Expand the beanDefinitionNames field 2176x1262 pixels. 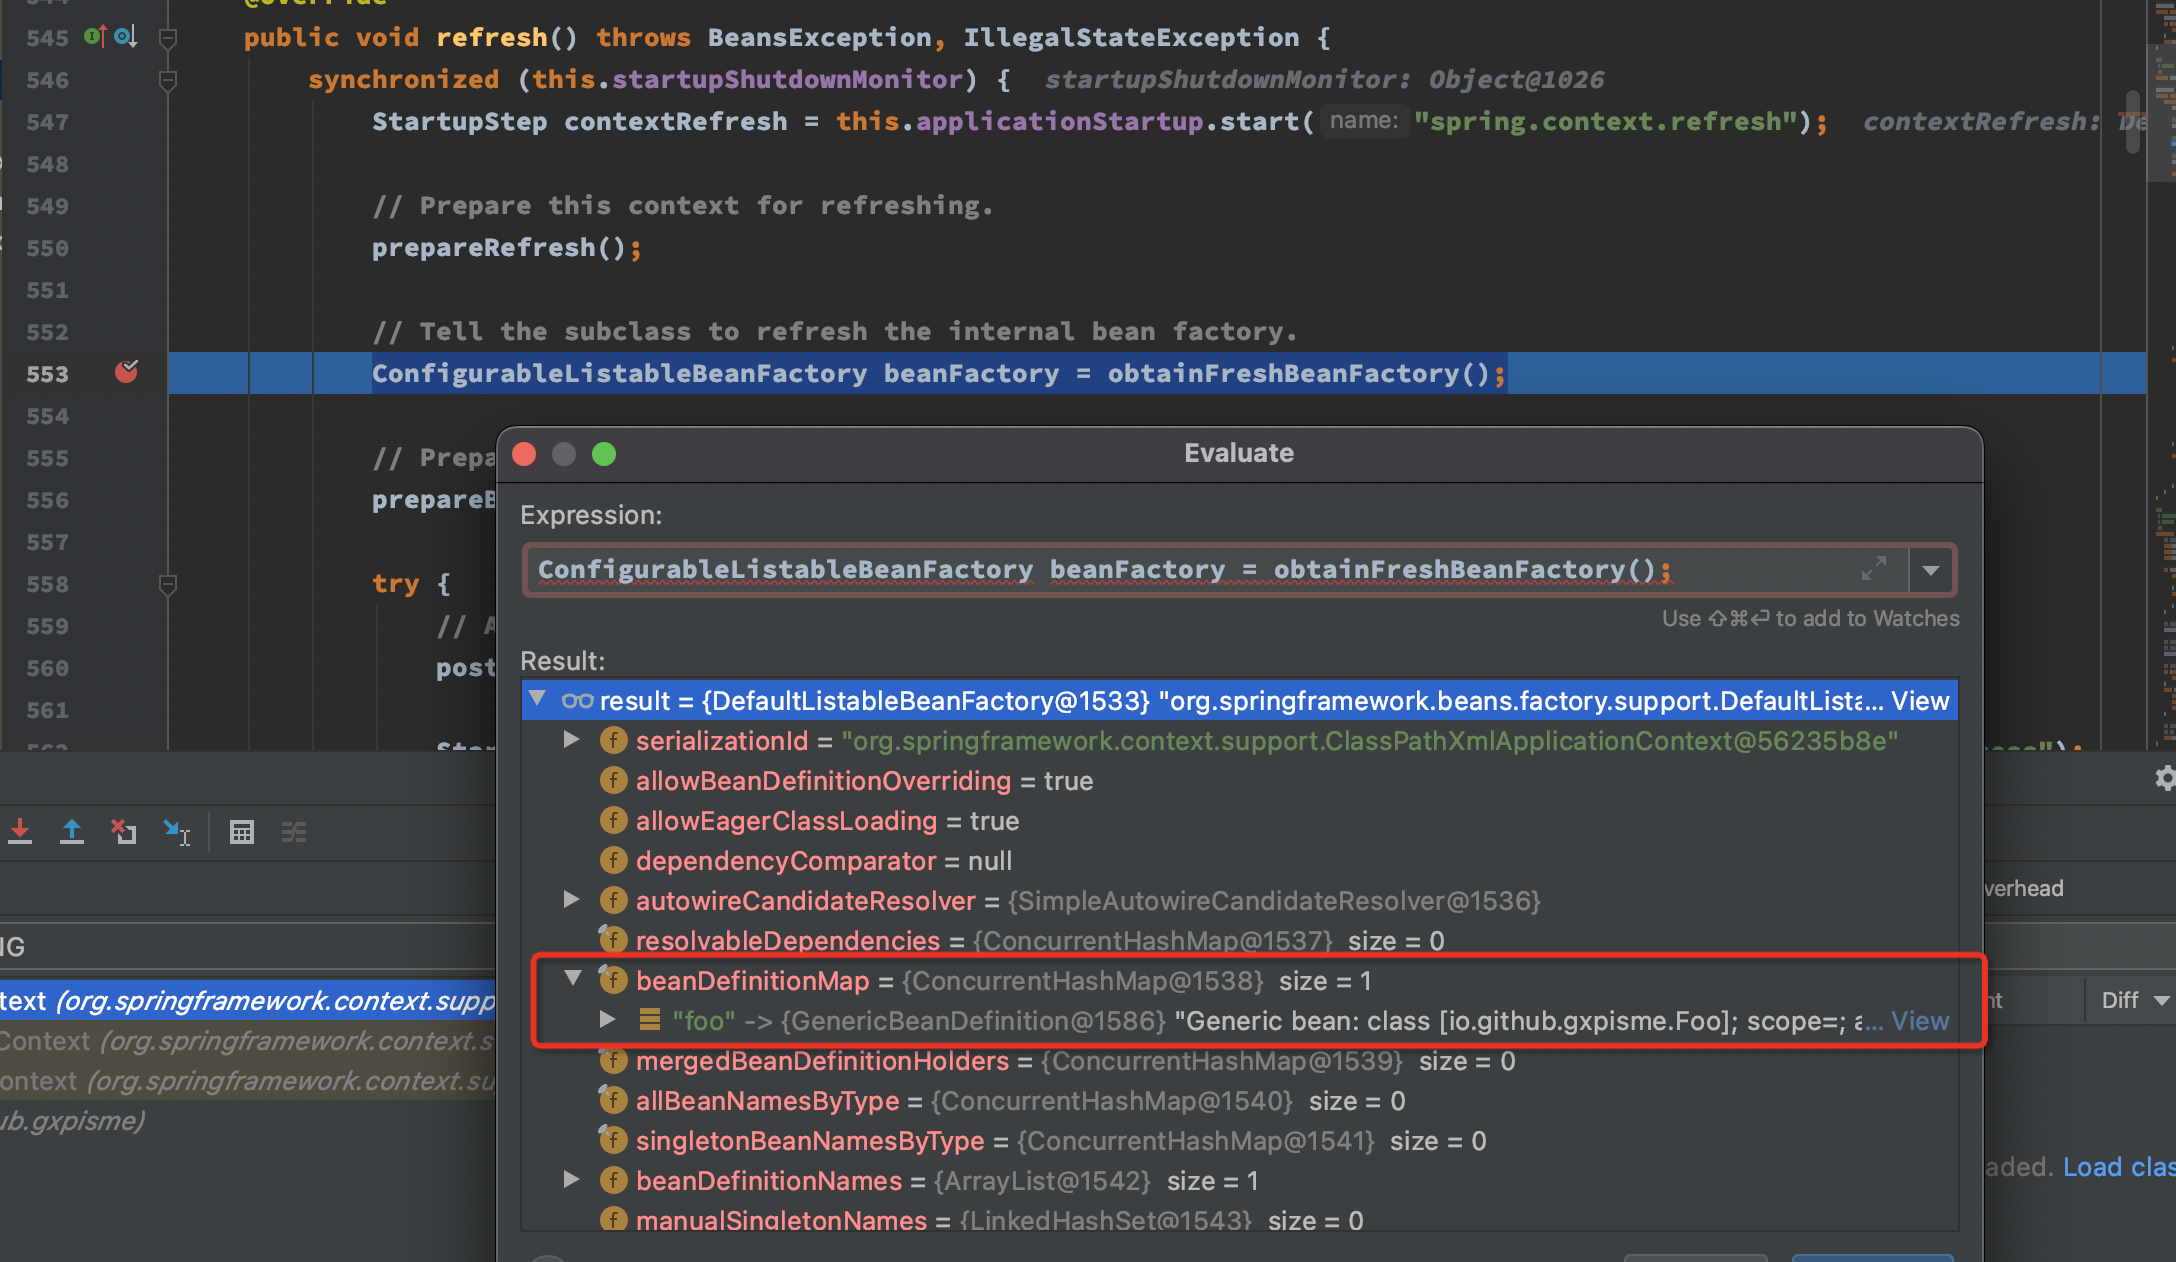pyautogui.click(x=572, y=1180)
